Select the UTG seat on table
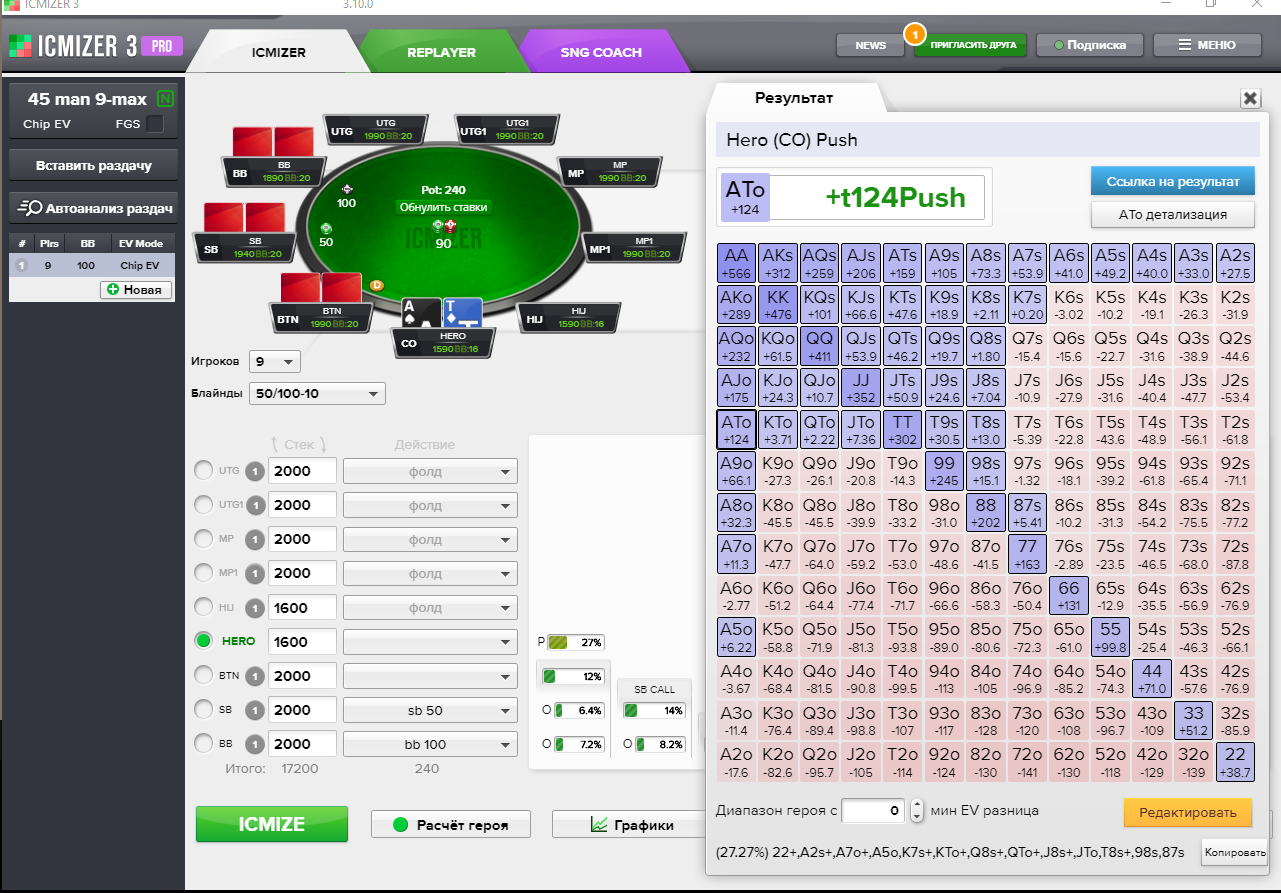 pos(374,130)
